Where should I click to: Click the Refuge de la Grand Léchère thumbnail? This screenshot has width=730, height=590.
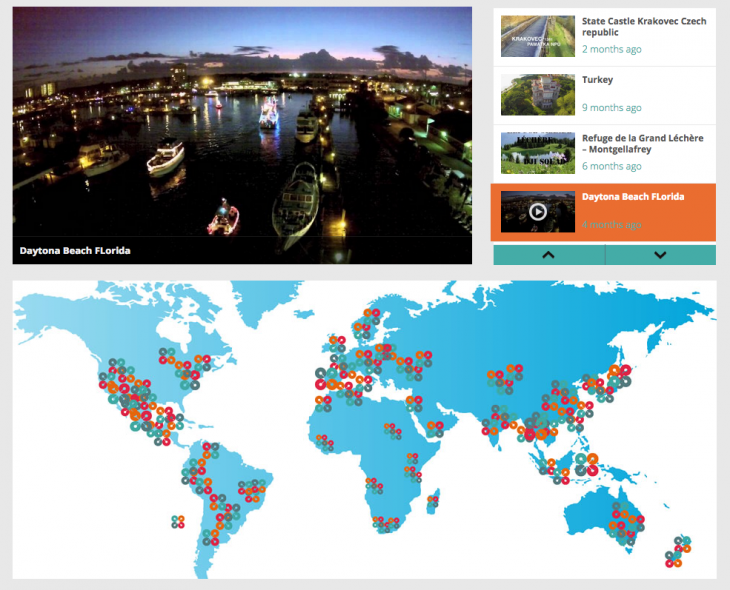coord(538,153)
